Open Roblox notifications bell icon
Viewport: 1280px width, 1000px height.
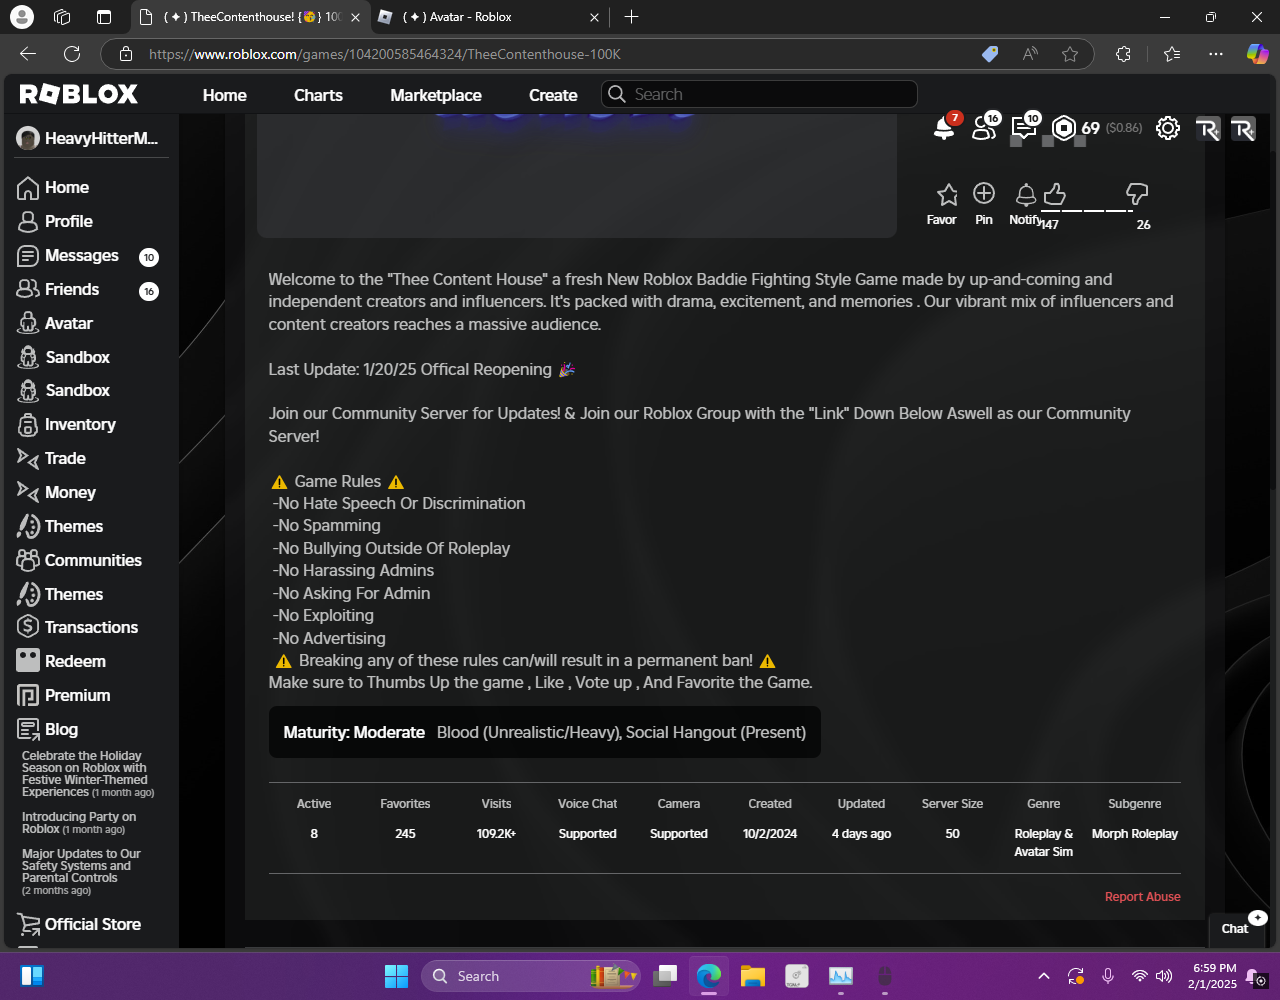point(943,128)
